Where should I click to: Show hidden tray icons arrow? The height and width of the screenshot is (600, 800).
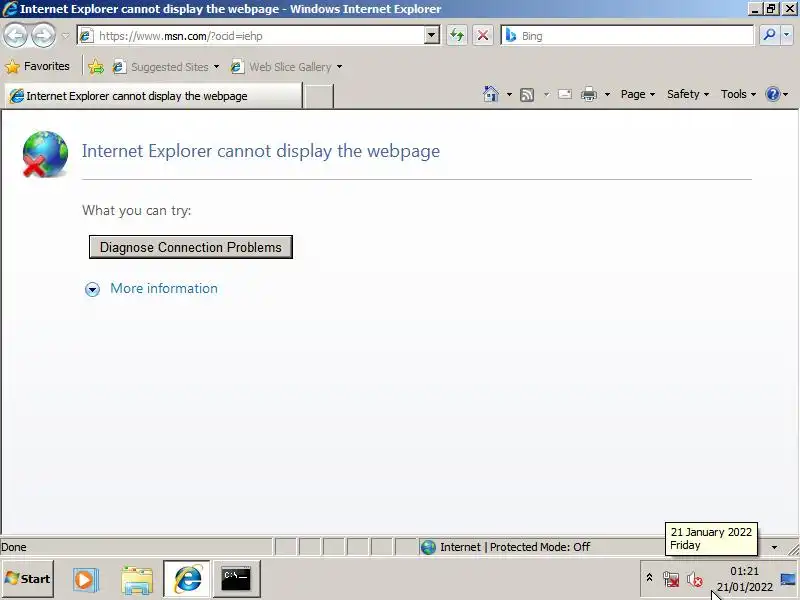tap(649, 578)
